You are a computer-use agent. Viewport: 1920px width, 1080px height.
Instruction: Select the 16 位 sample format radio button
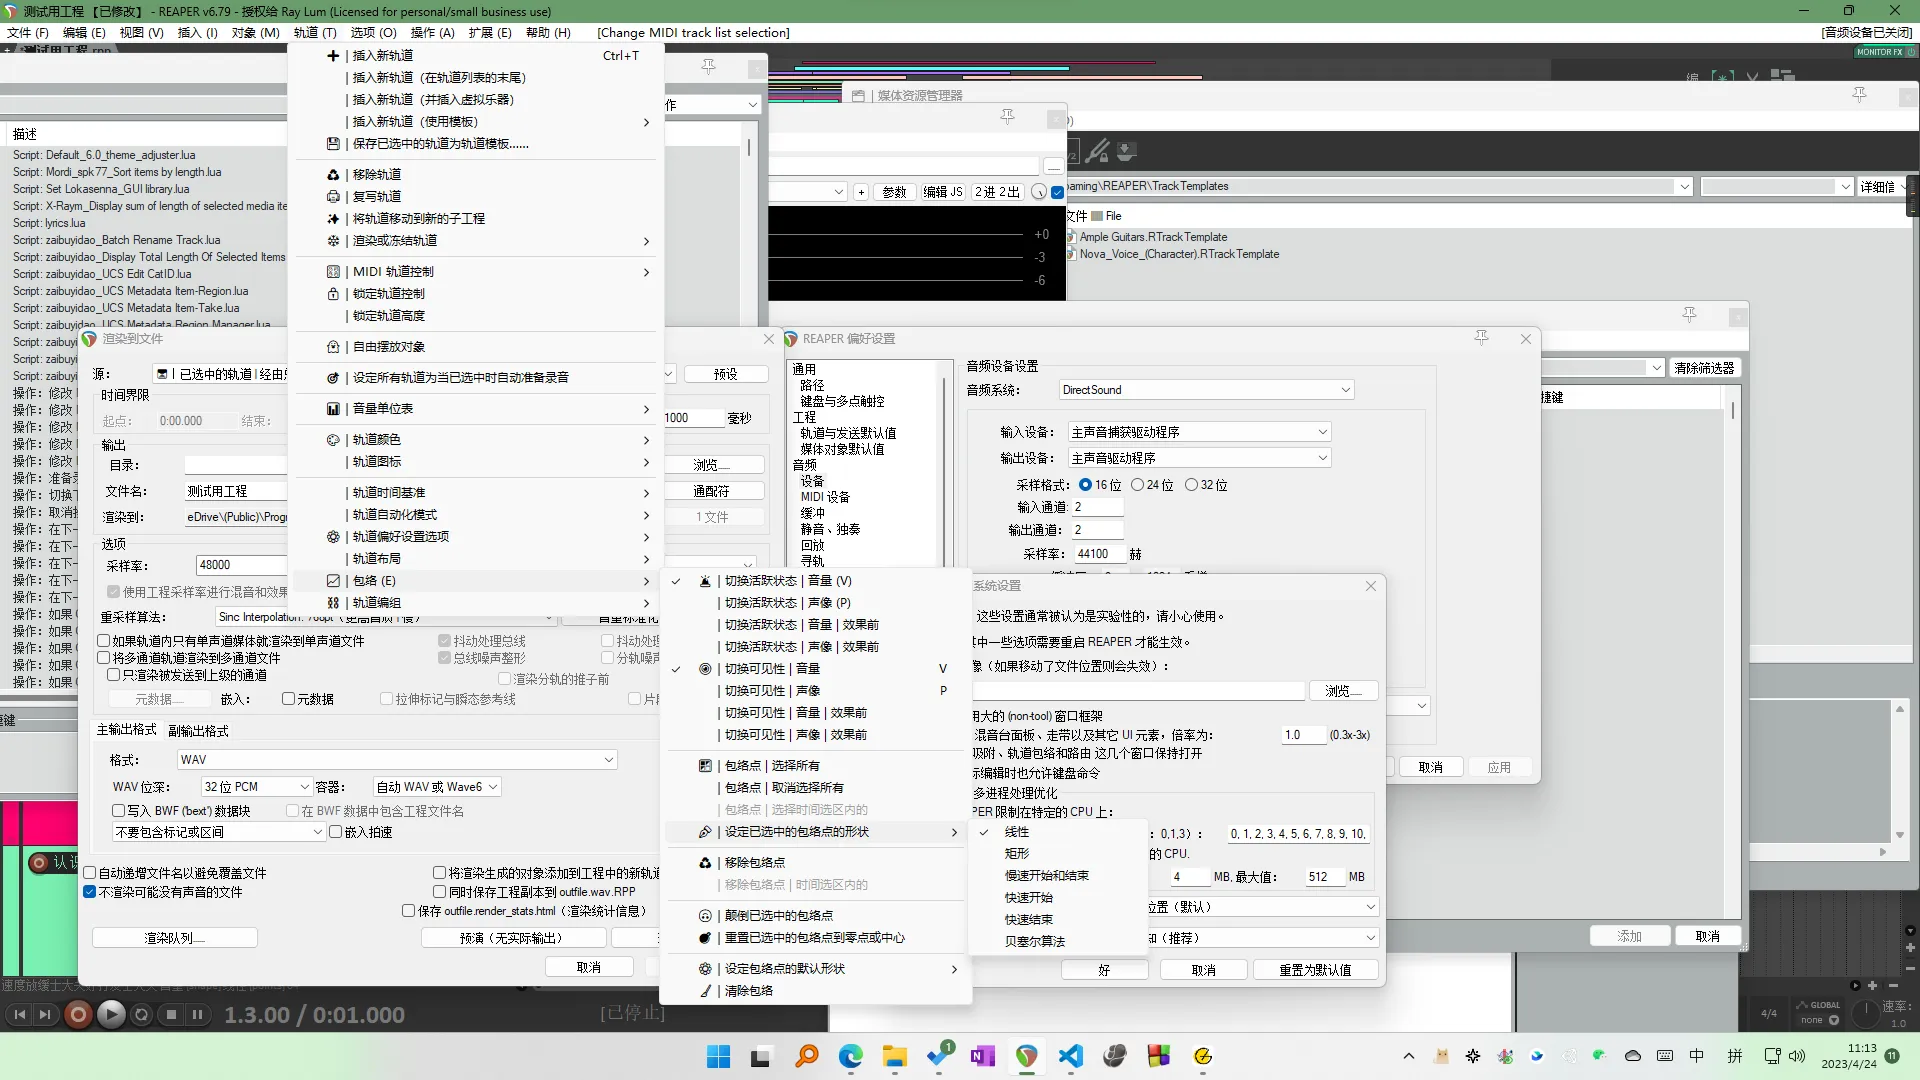pyautogui.click(x=1085, y=485)
